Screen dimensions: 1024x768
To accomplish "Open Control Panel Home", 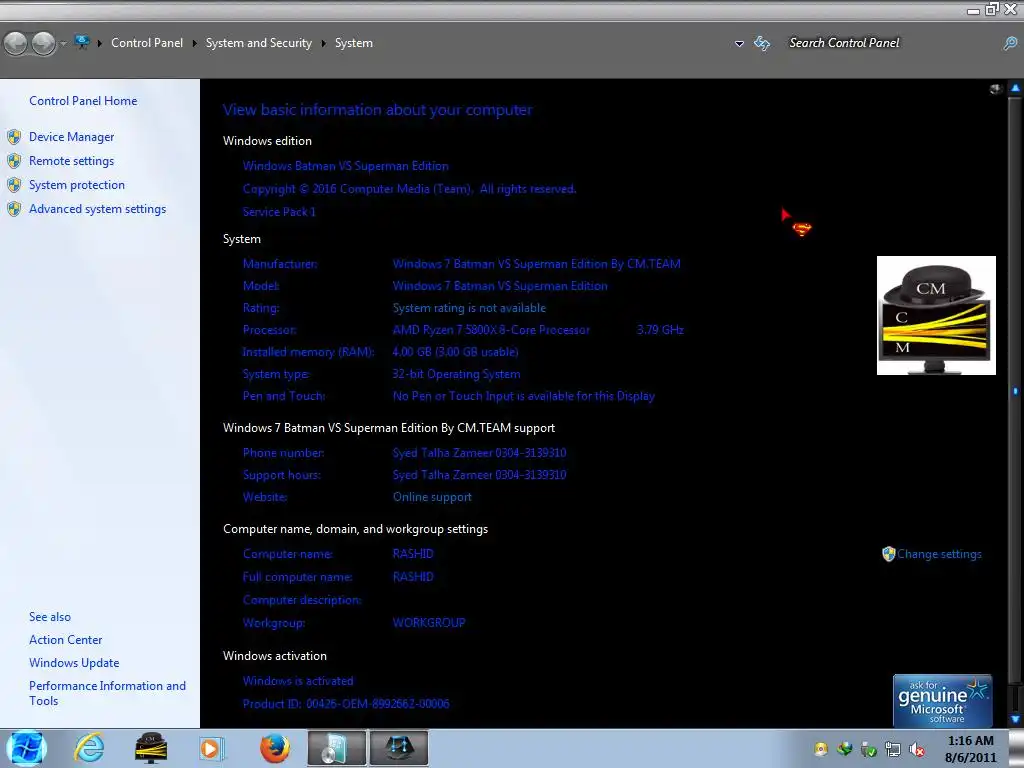I will coord(83,101).
